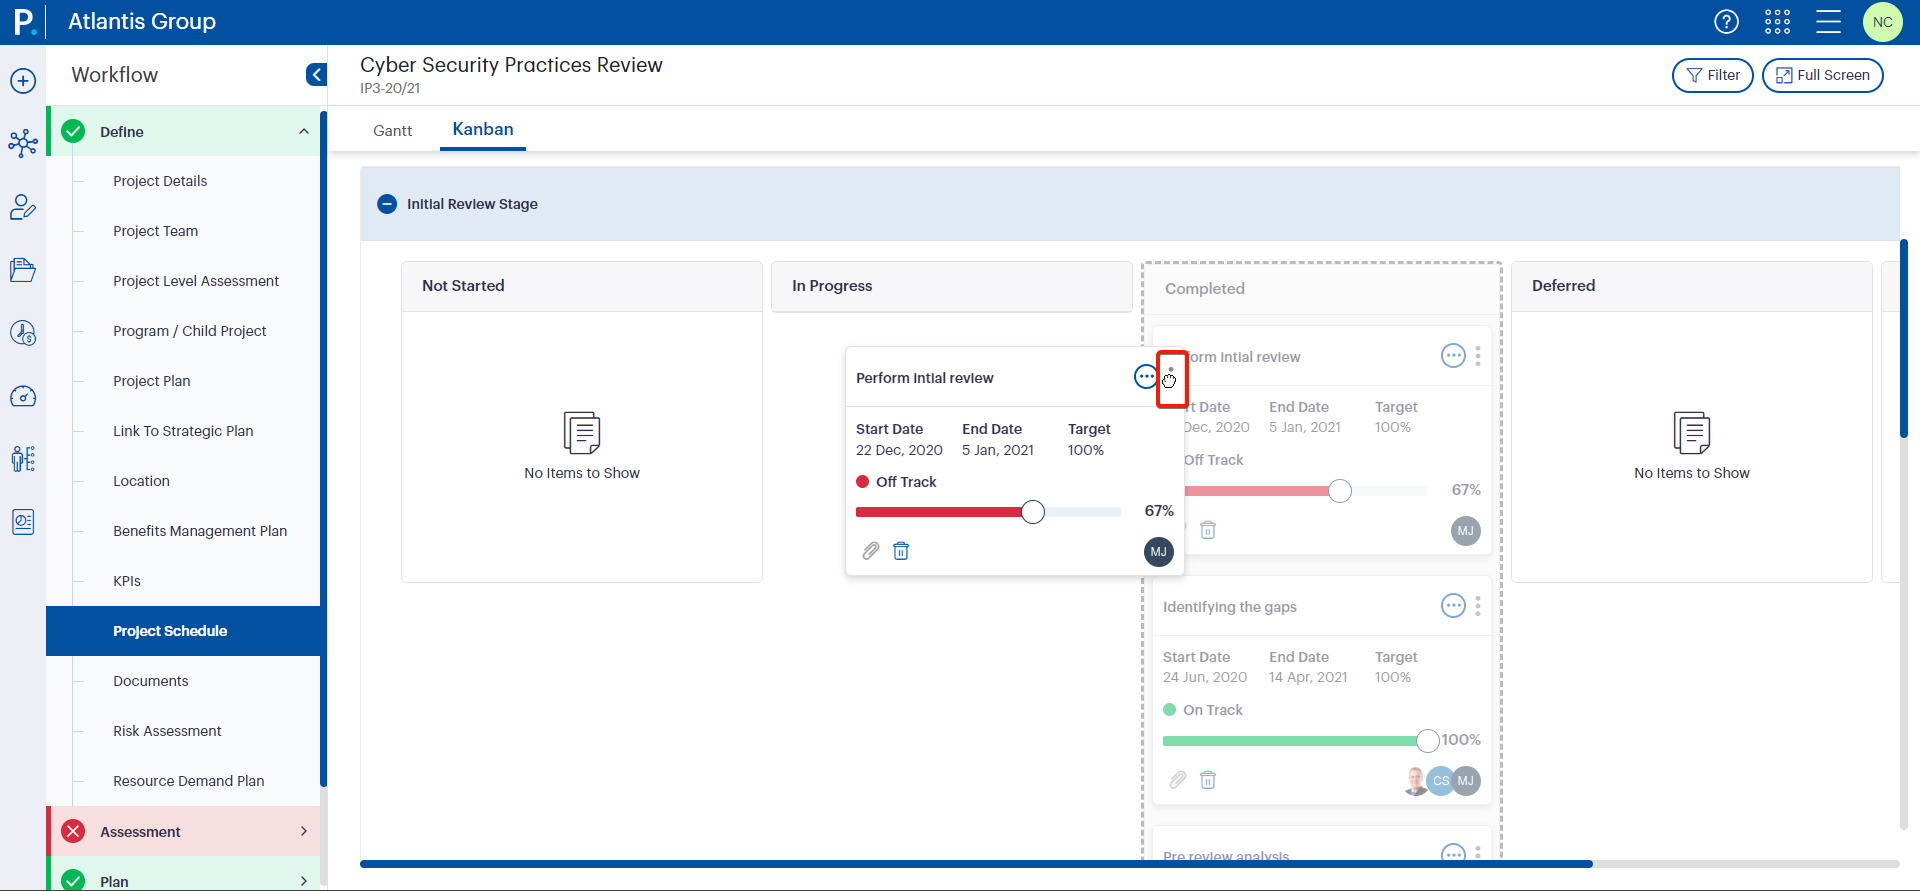
Task: Open the financial pie chart sidebar icon
Action: click(x=23, y=333)
